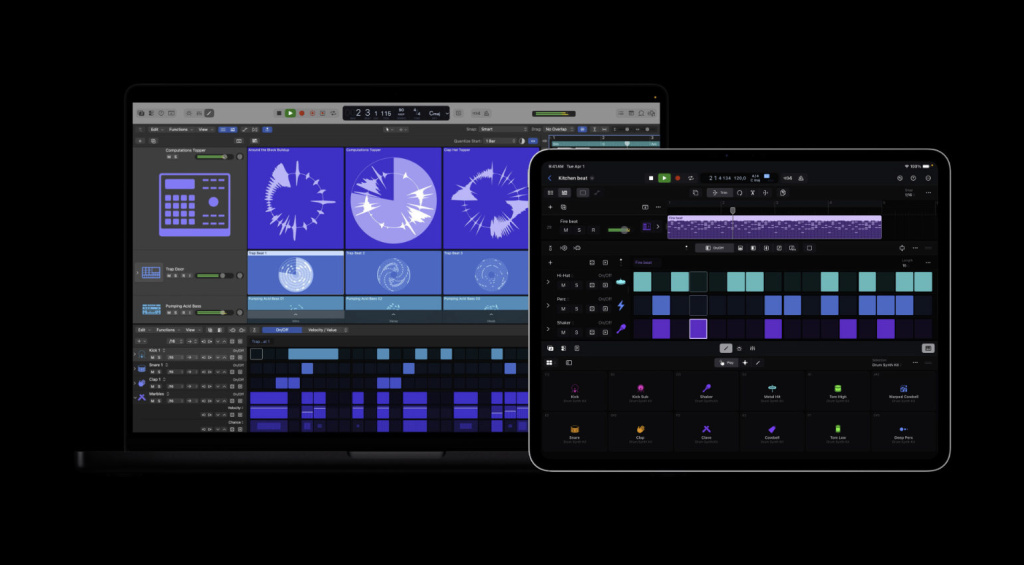Viewport: 1024px width, 565px height.
Task: Go back using the arrow beside Kitchen beat on iPad
Action: click(x=550, y=178)
